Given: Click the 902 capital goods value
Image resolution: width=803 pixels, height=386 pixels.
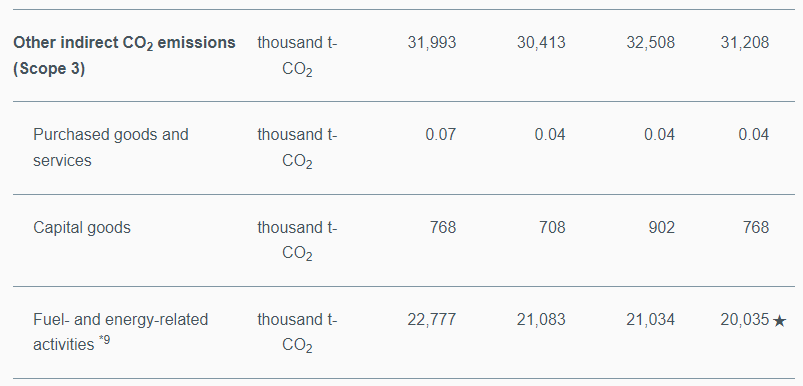Looking at the screenshot, I should coord(662,227).
